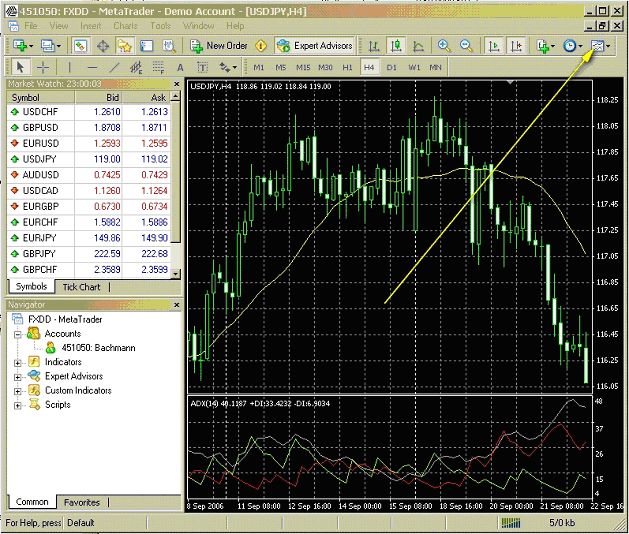
Task: Toggle chart Auto Scroll
Action: [494, 46]
